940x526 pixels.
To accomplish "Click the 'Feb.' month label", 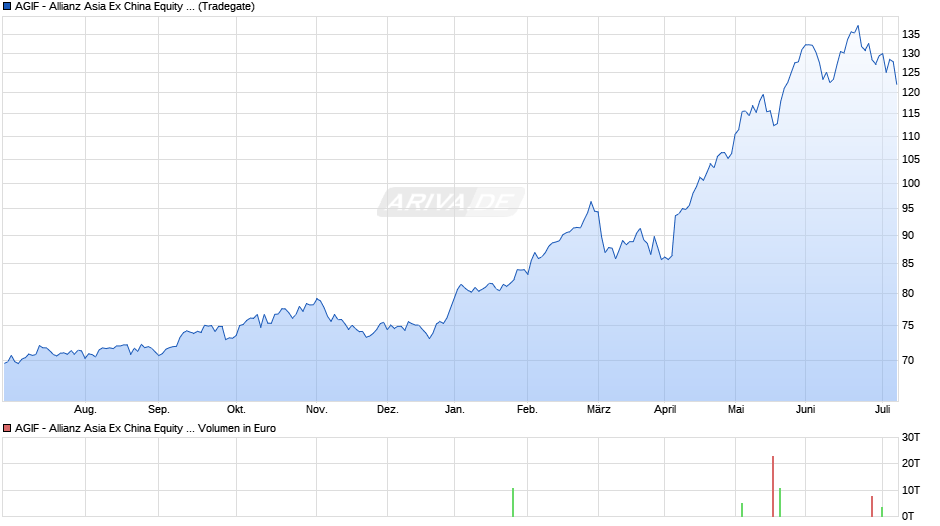I will [527, 410].
